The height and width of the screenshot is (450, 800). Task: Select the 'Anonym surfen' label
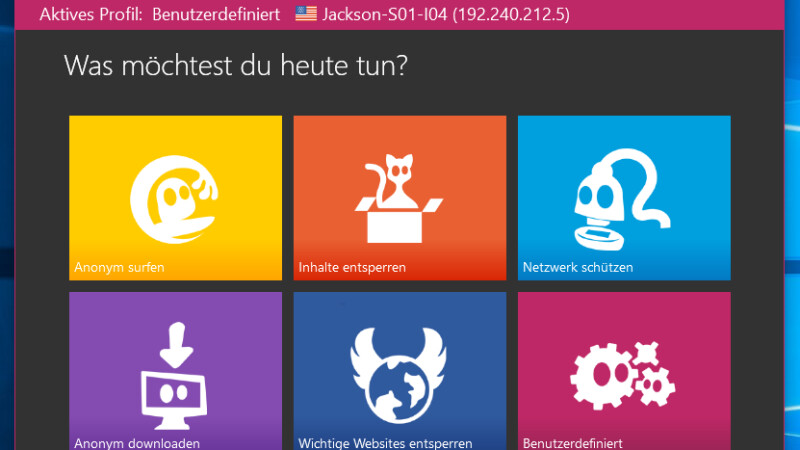click(119, 267)
